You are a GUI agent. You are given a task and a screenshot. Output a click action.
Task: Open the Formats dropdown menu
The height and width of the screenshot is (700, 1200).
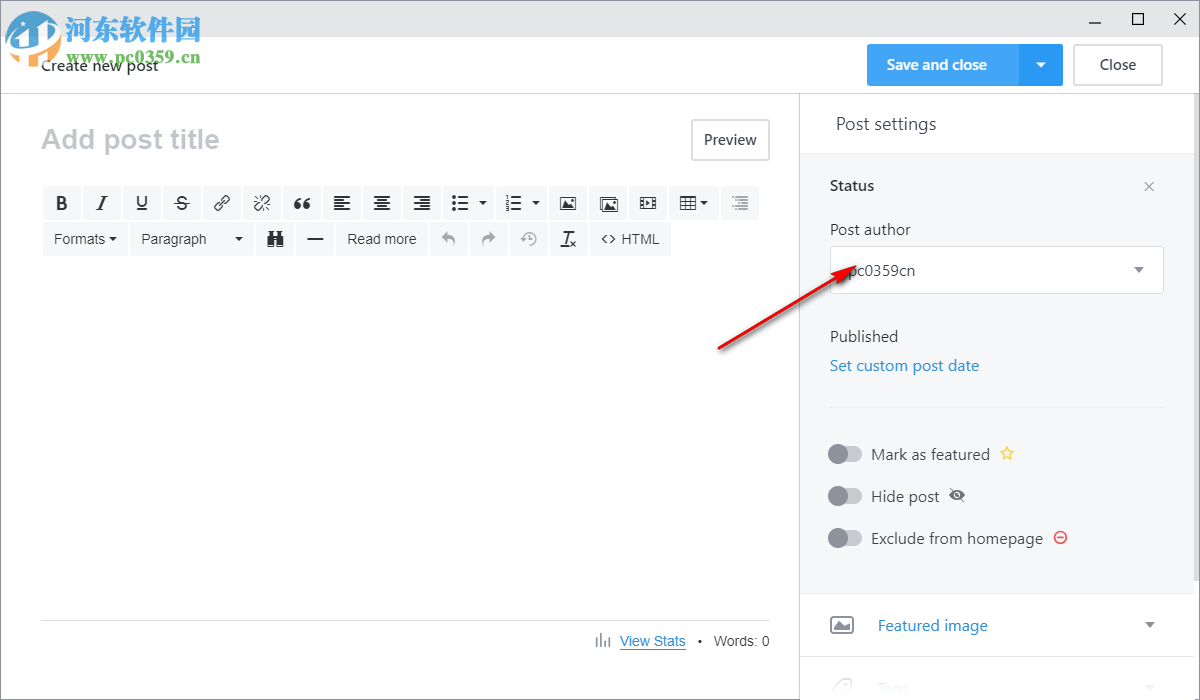point(85,239)
